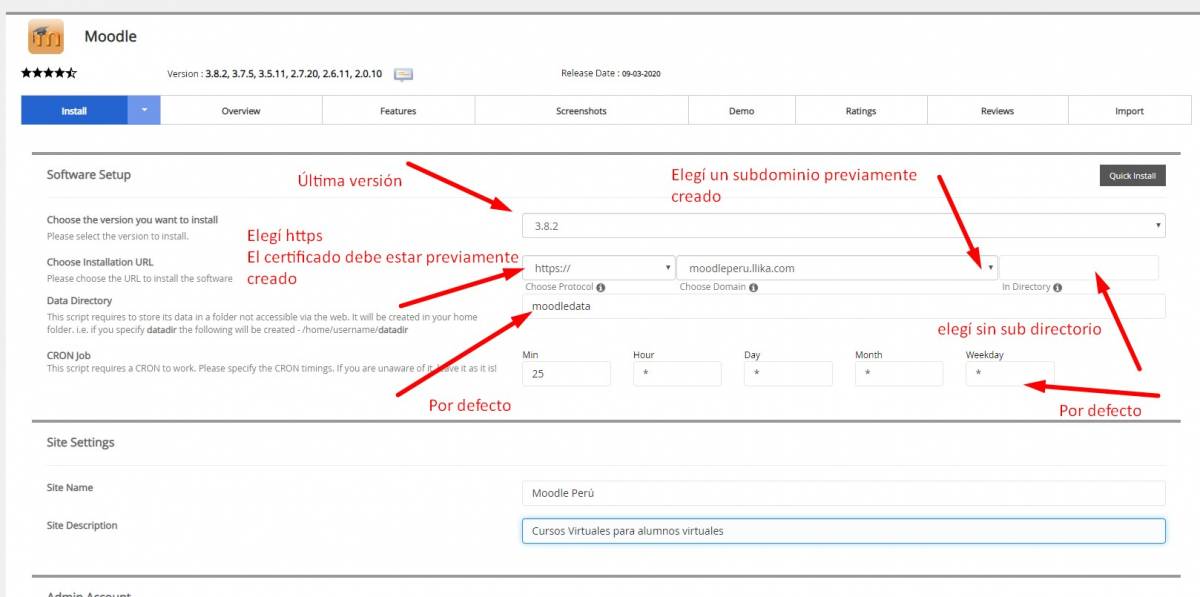Go to the Reviews tab
The height and width of the screenshot is (597, 1200).
pyautogui.click(x=998, y=111)
